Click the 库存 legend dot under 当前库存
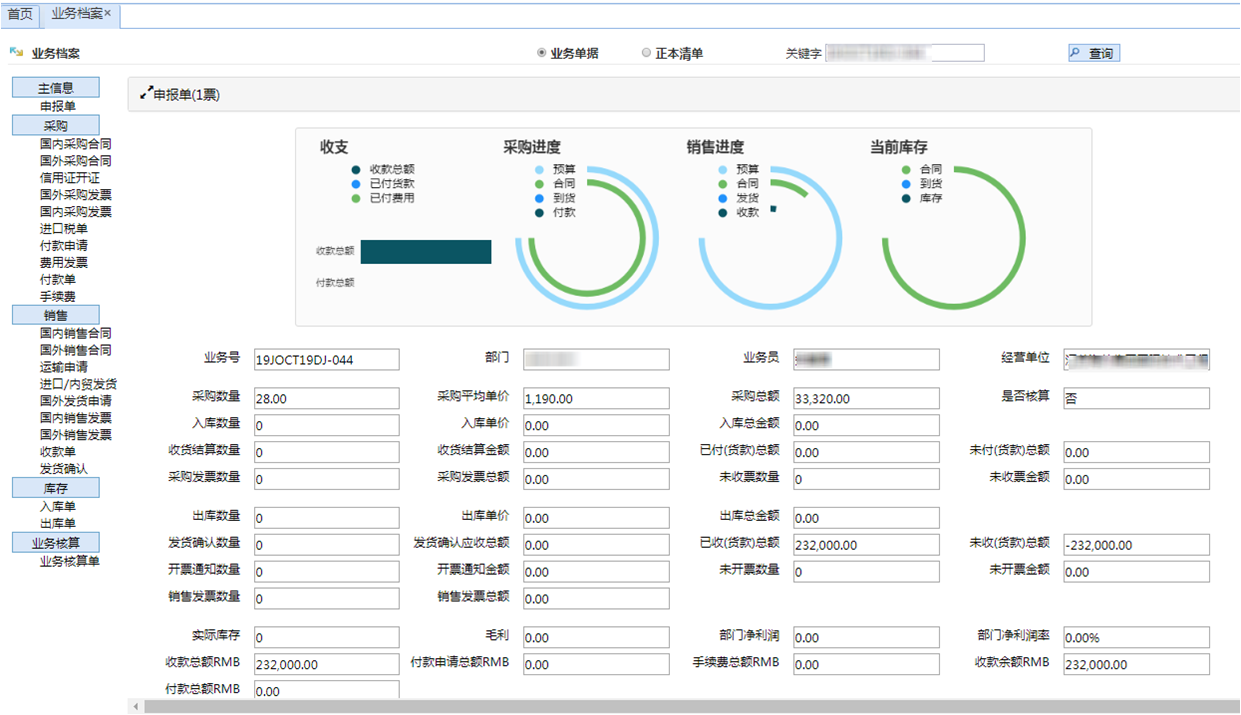The image size is (1241, 715). coord(906,198)
